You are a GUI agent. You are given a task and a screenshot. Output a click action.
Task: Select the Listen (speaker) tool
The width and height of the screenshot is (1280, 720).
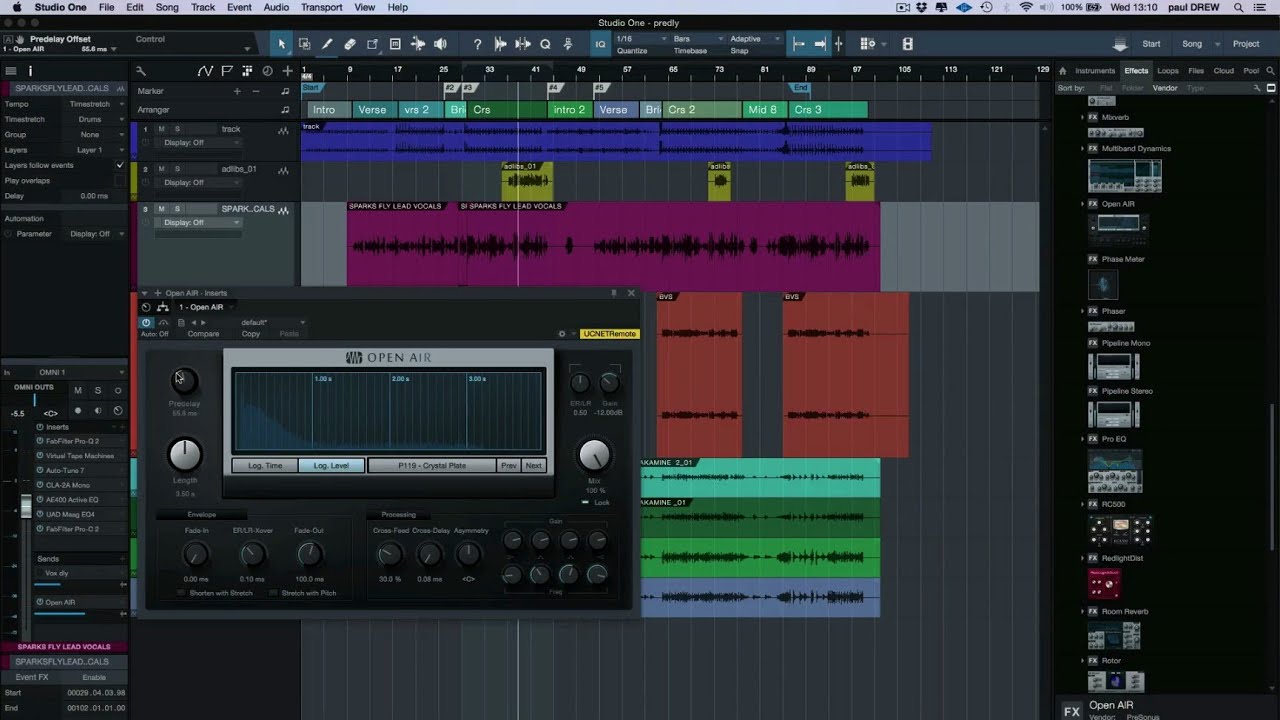click(x=440, y=44)
